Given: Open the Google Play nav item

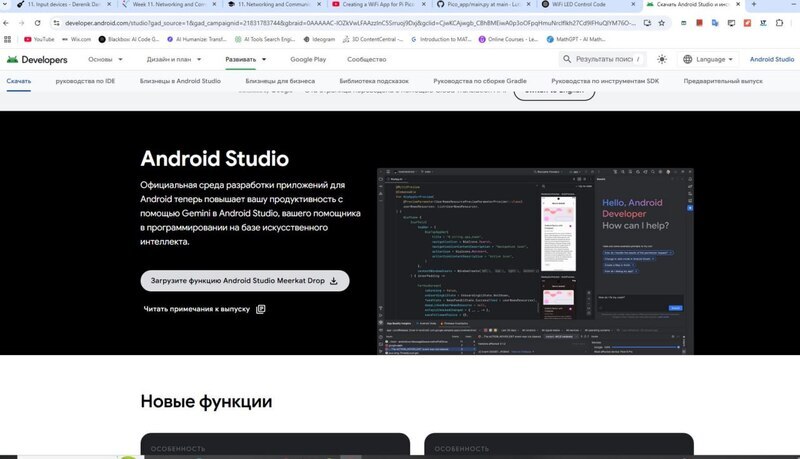Looking at the screenshot, I should click(308, 60).
